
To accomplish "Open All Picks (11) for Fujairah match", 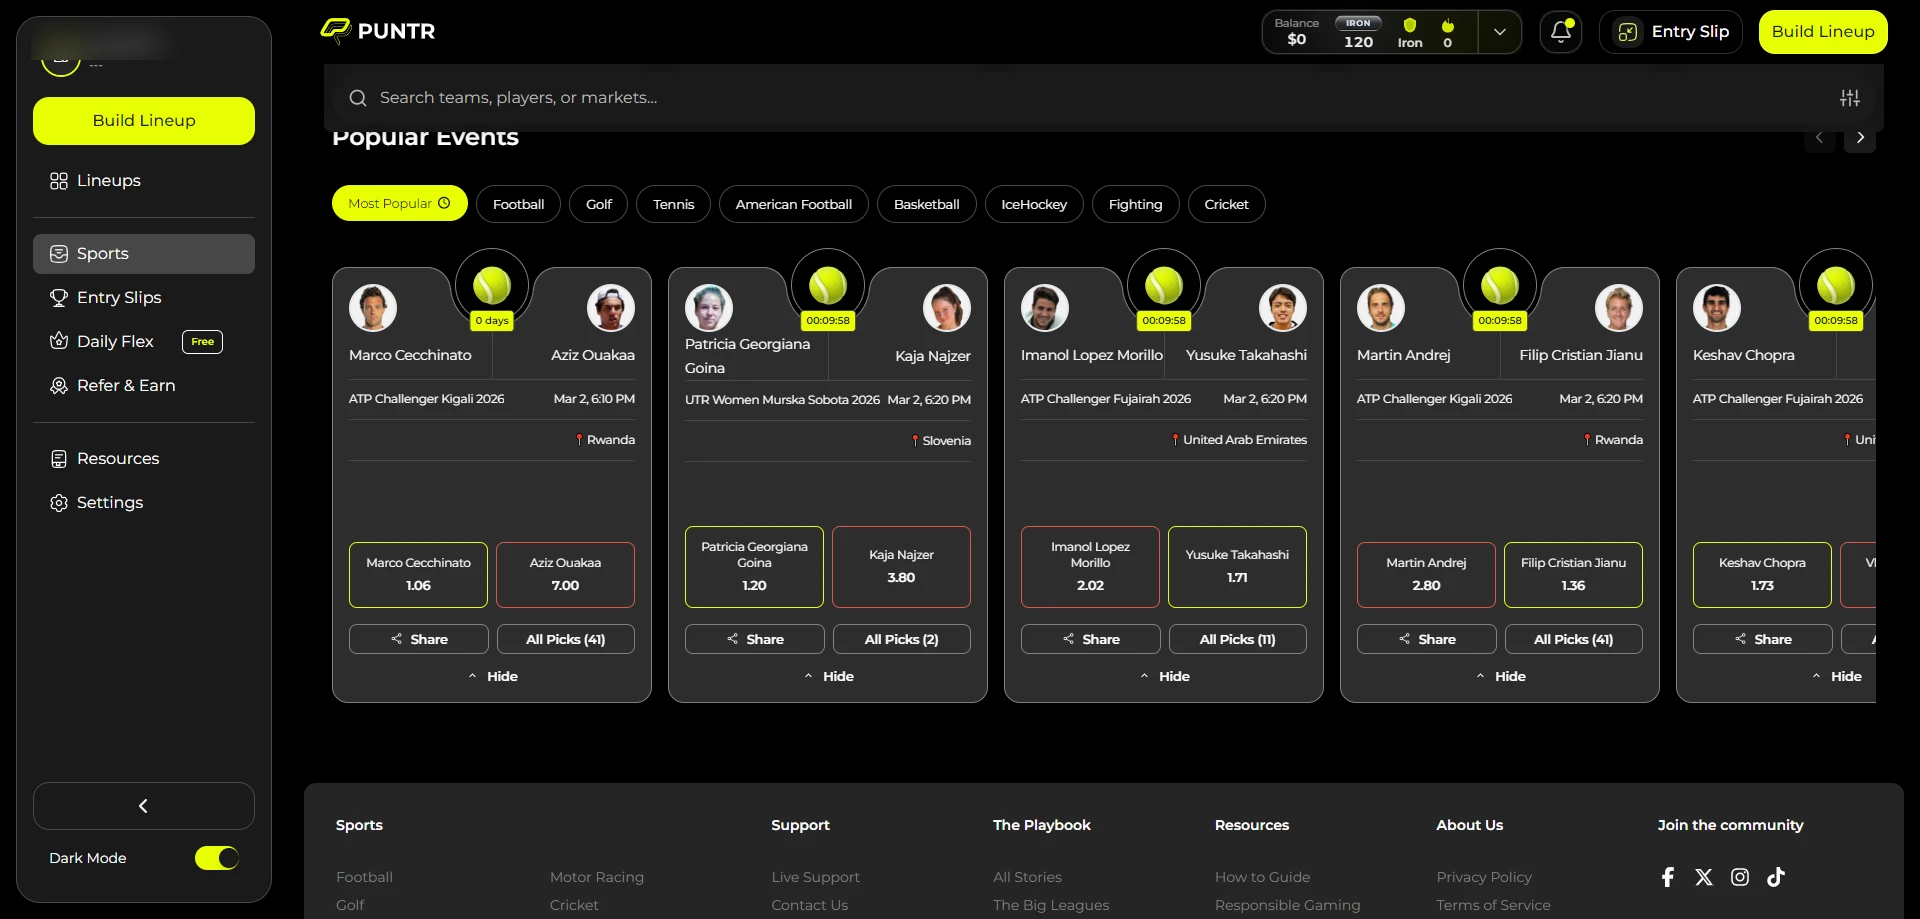I will (1237, 639).
